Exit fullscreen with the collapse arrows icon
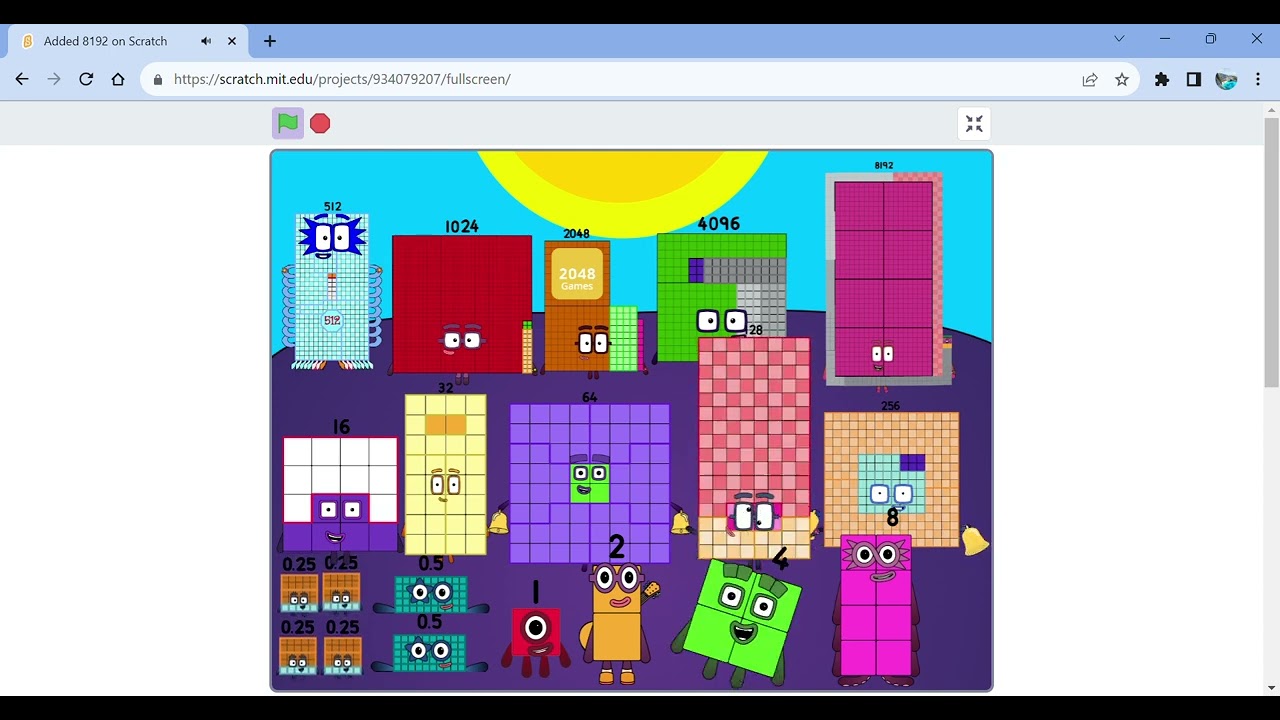Viewport: 1280px width, 720px height. click(974, 124)
